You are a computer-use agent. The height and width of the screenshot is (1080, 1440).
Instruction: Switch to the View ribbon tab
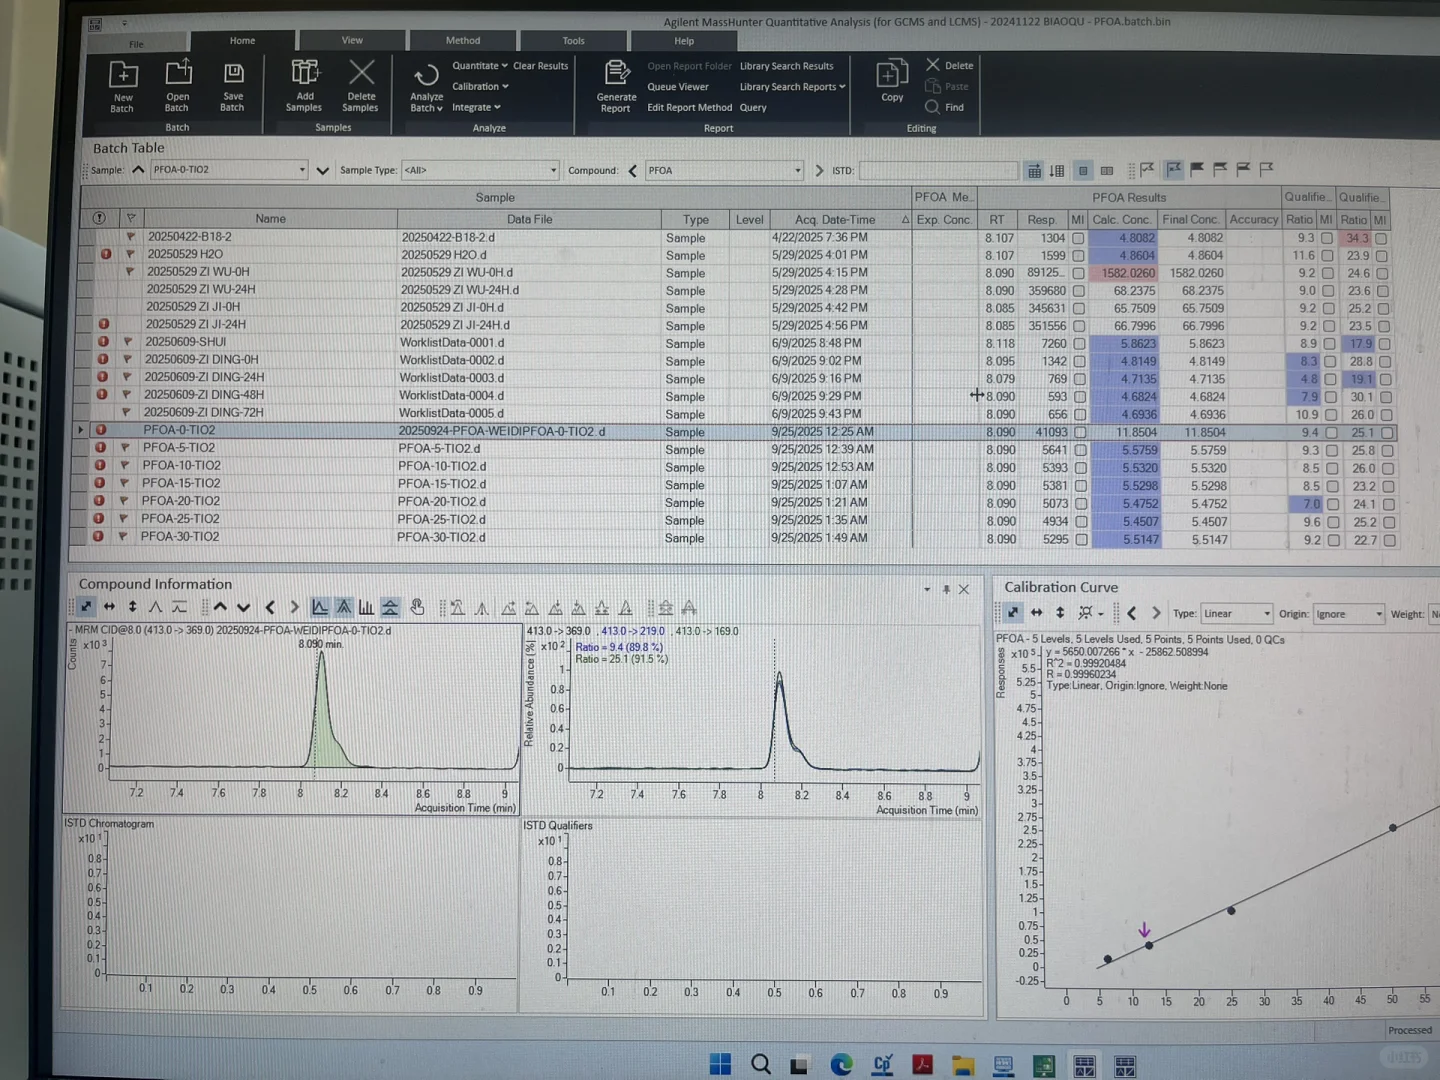352,40
